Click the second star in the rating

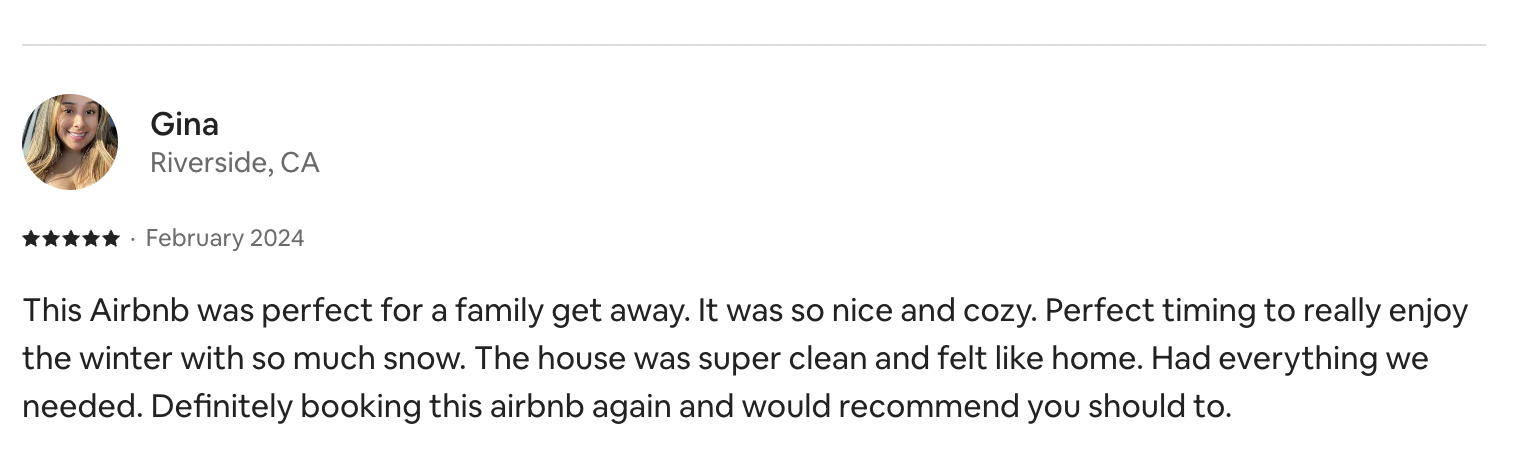pyautogui.click(x=51, y=238)
